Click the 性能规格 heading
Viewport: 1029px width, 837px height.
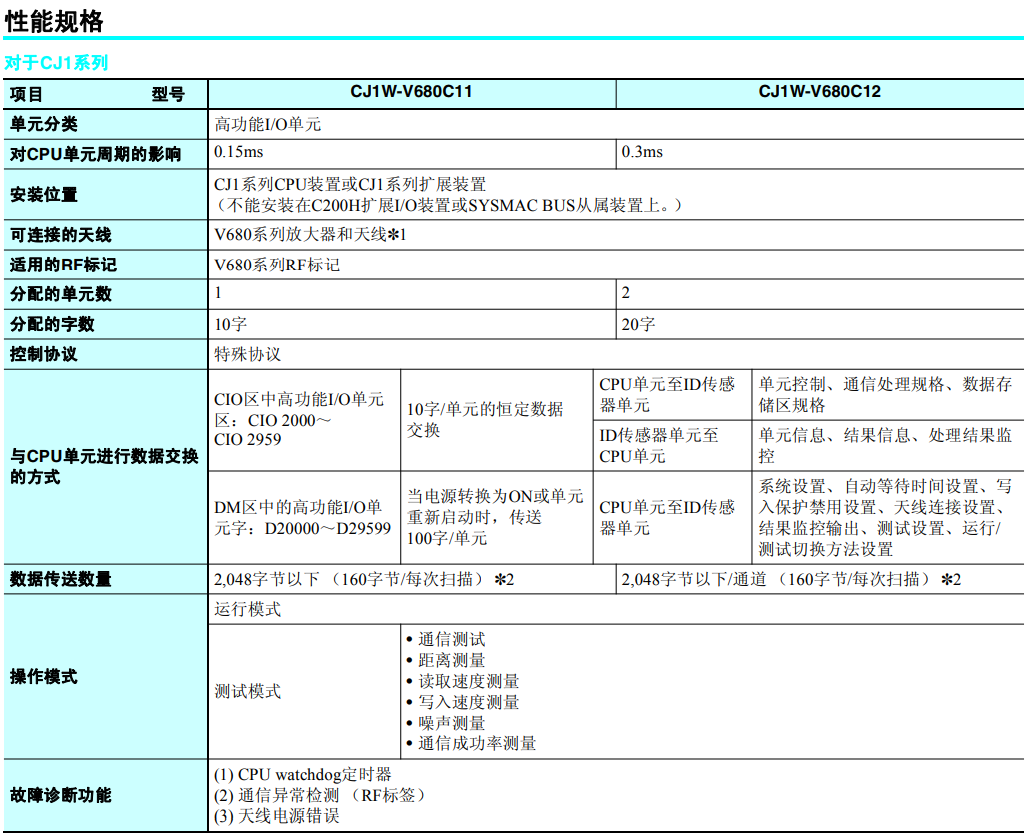(x=54, y=20)
